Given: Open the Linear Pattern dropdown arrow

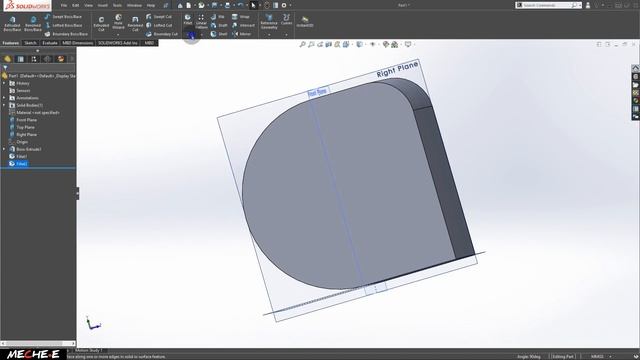Looking at the screenshot, I should [x=201, y=34].
